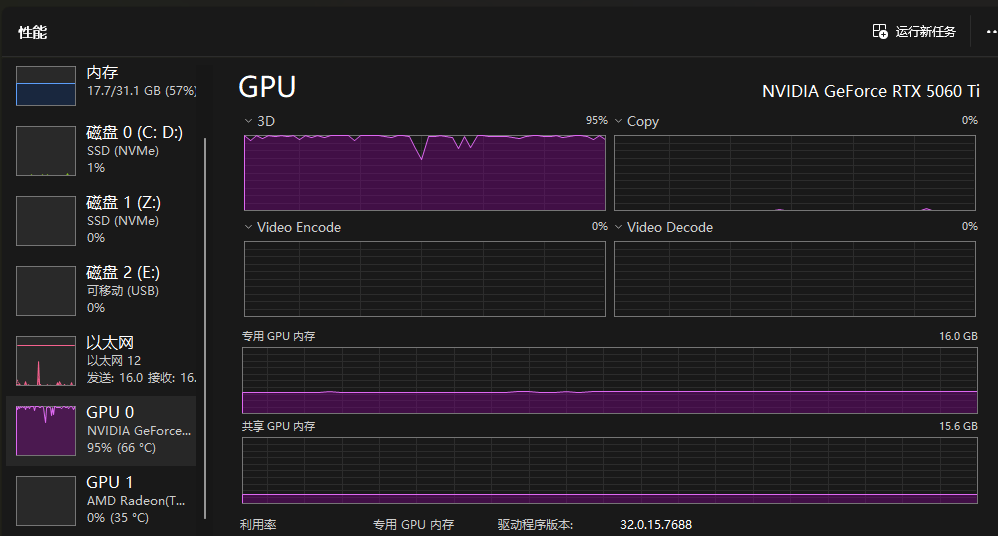The image size is (998, 536).
Task: Click the Video Decode graph area
Action: (795, 279)
